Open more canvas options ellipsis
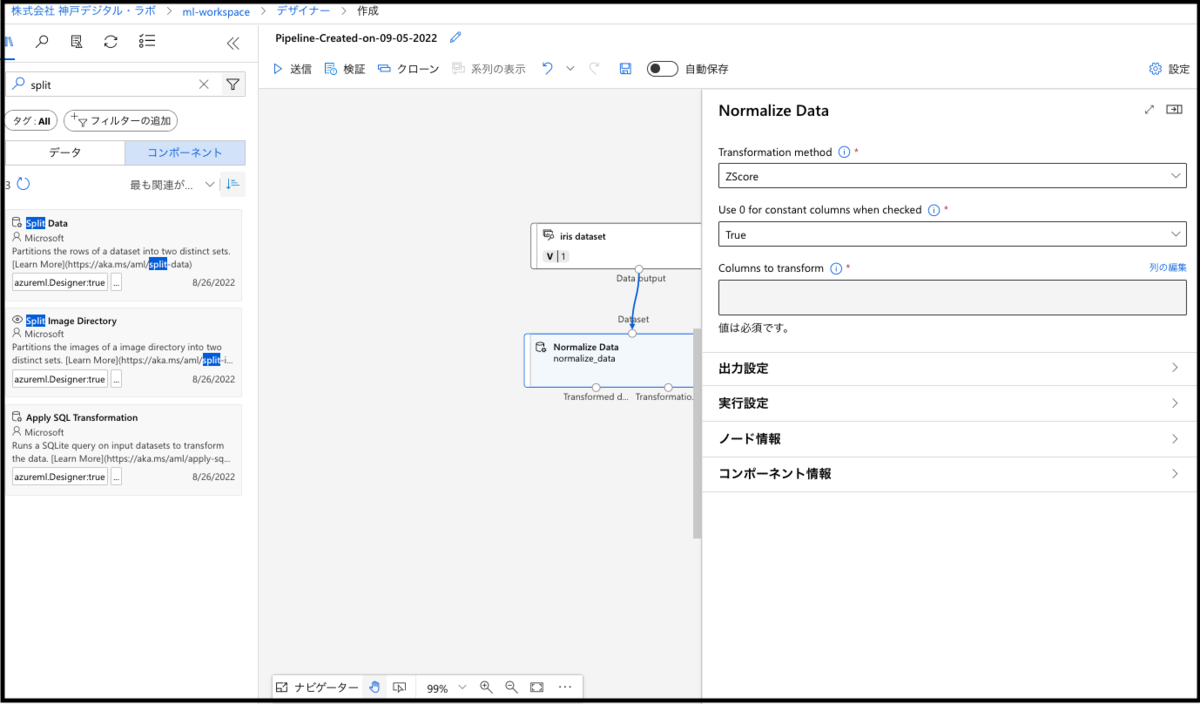This screenshot has height=704, width=1200. tap(565, 687)
